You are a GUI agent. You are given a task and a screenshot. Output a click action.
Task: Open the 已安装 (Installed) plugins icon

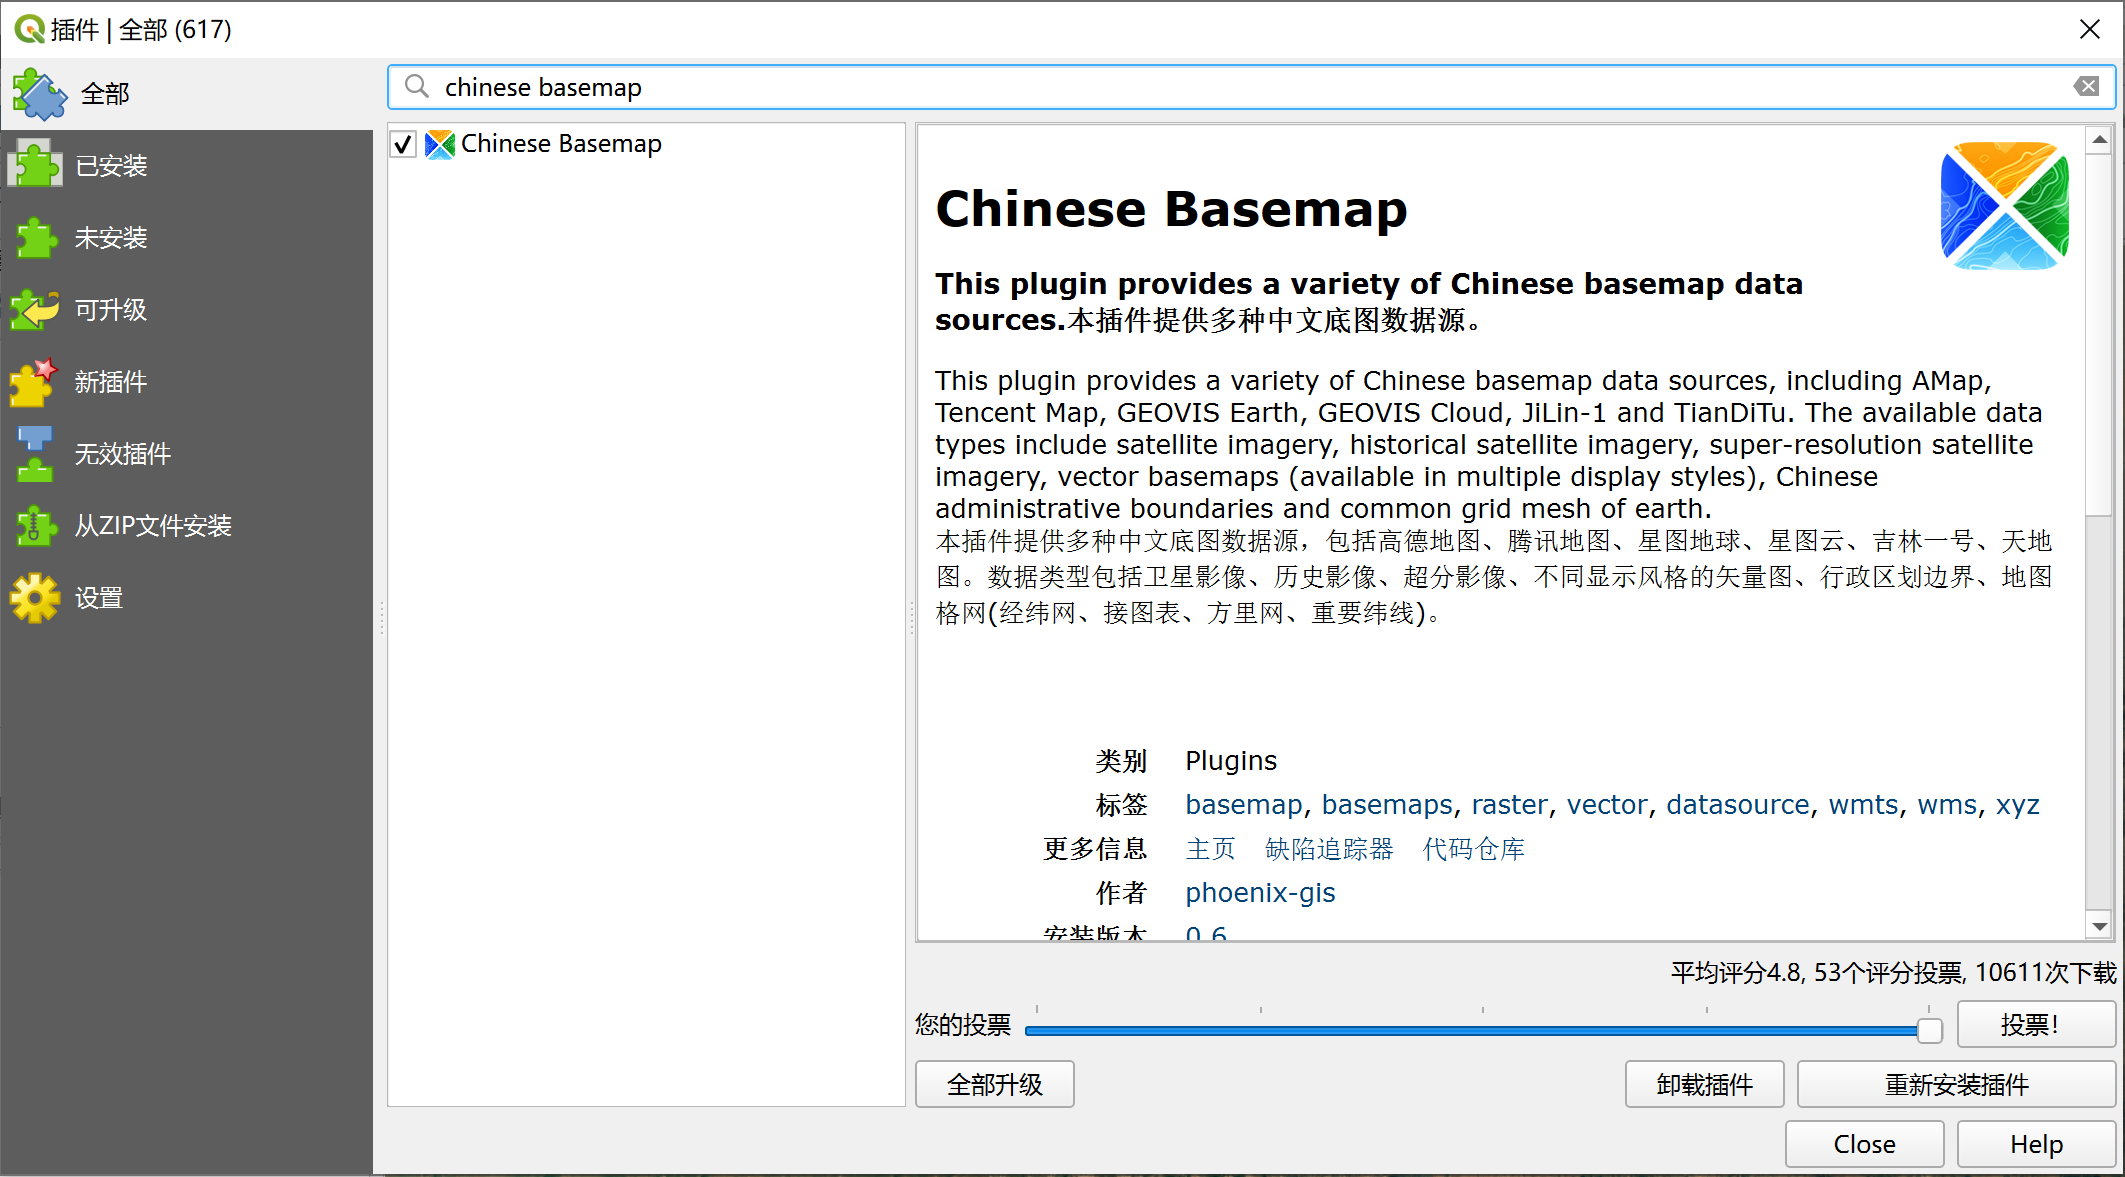tap(36, 165)
